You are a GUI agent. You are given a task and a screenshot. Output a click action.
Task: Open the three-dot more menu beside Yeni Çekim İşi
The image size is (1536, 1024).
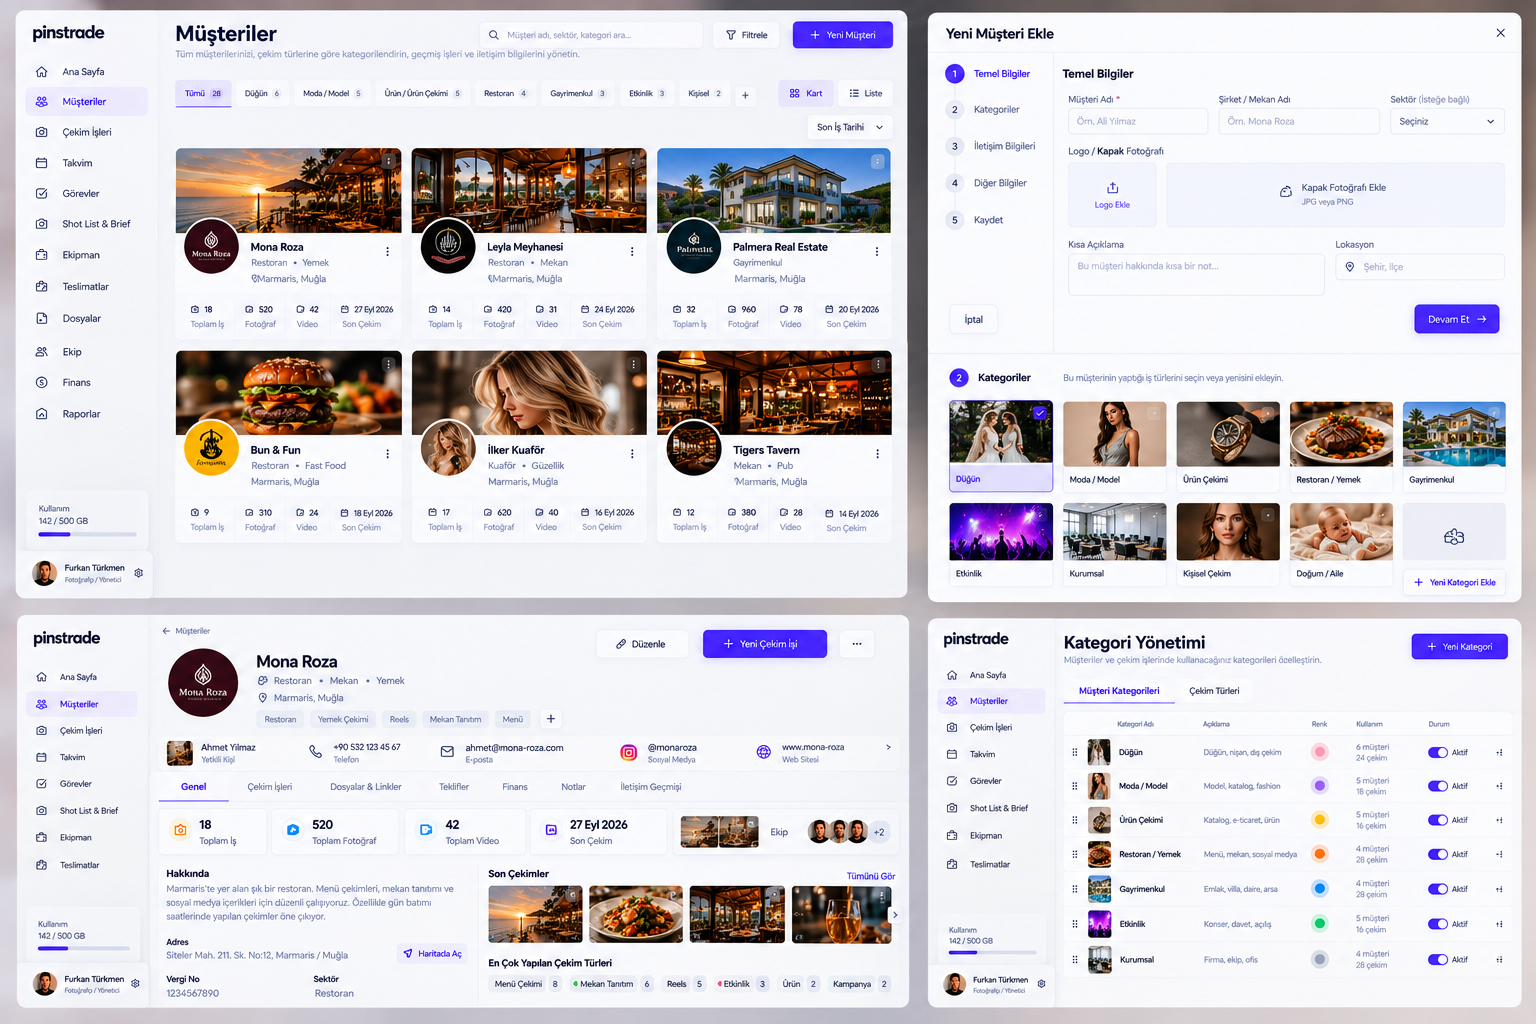pos(857,644)
